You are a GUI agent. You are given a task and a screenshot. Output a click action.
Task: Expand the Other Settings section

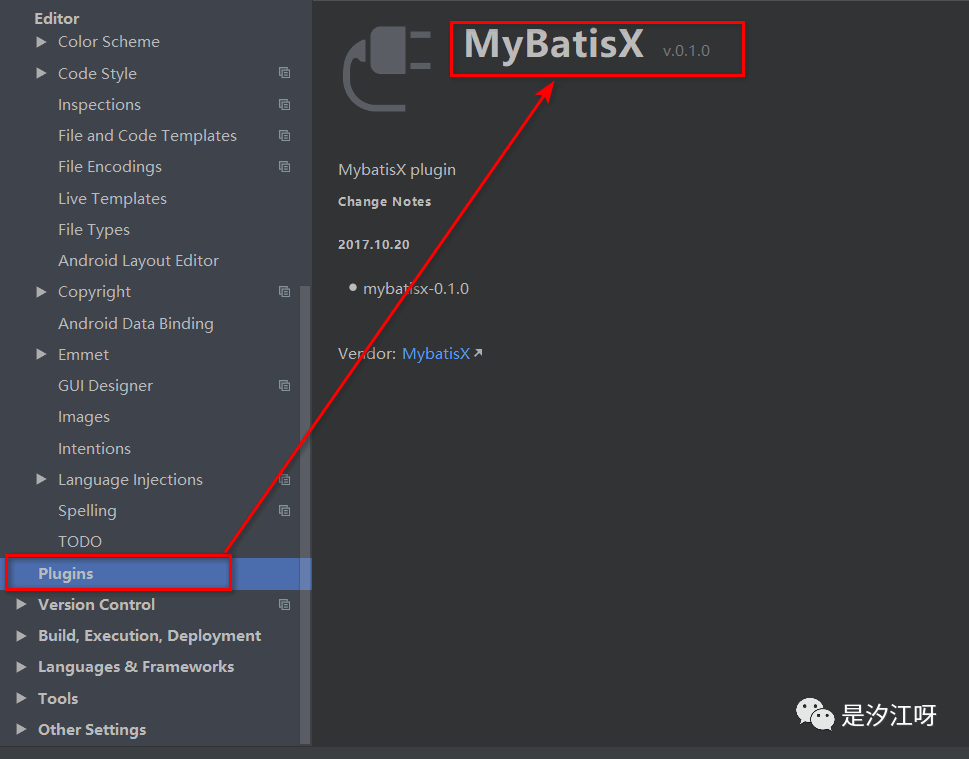pyautogui.click(x=21, y=729)
